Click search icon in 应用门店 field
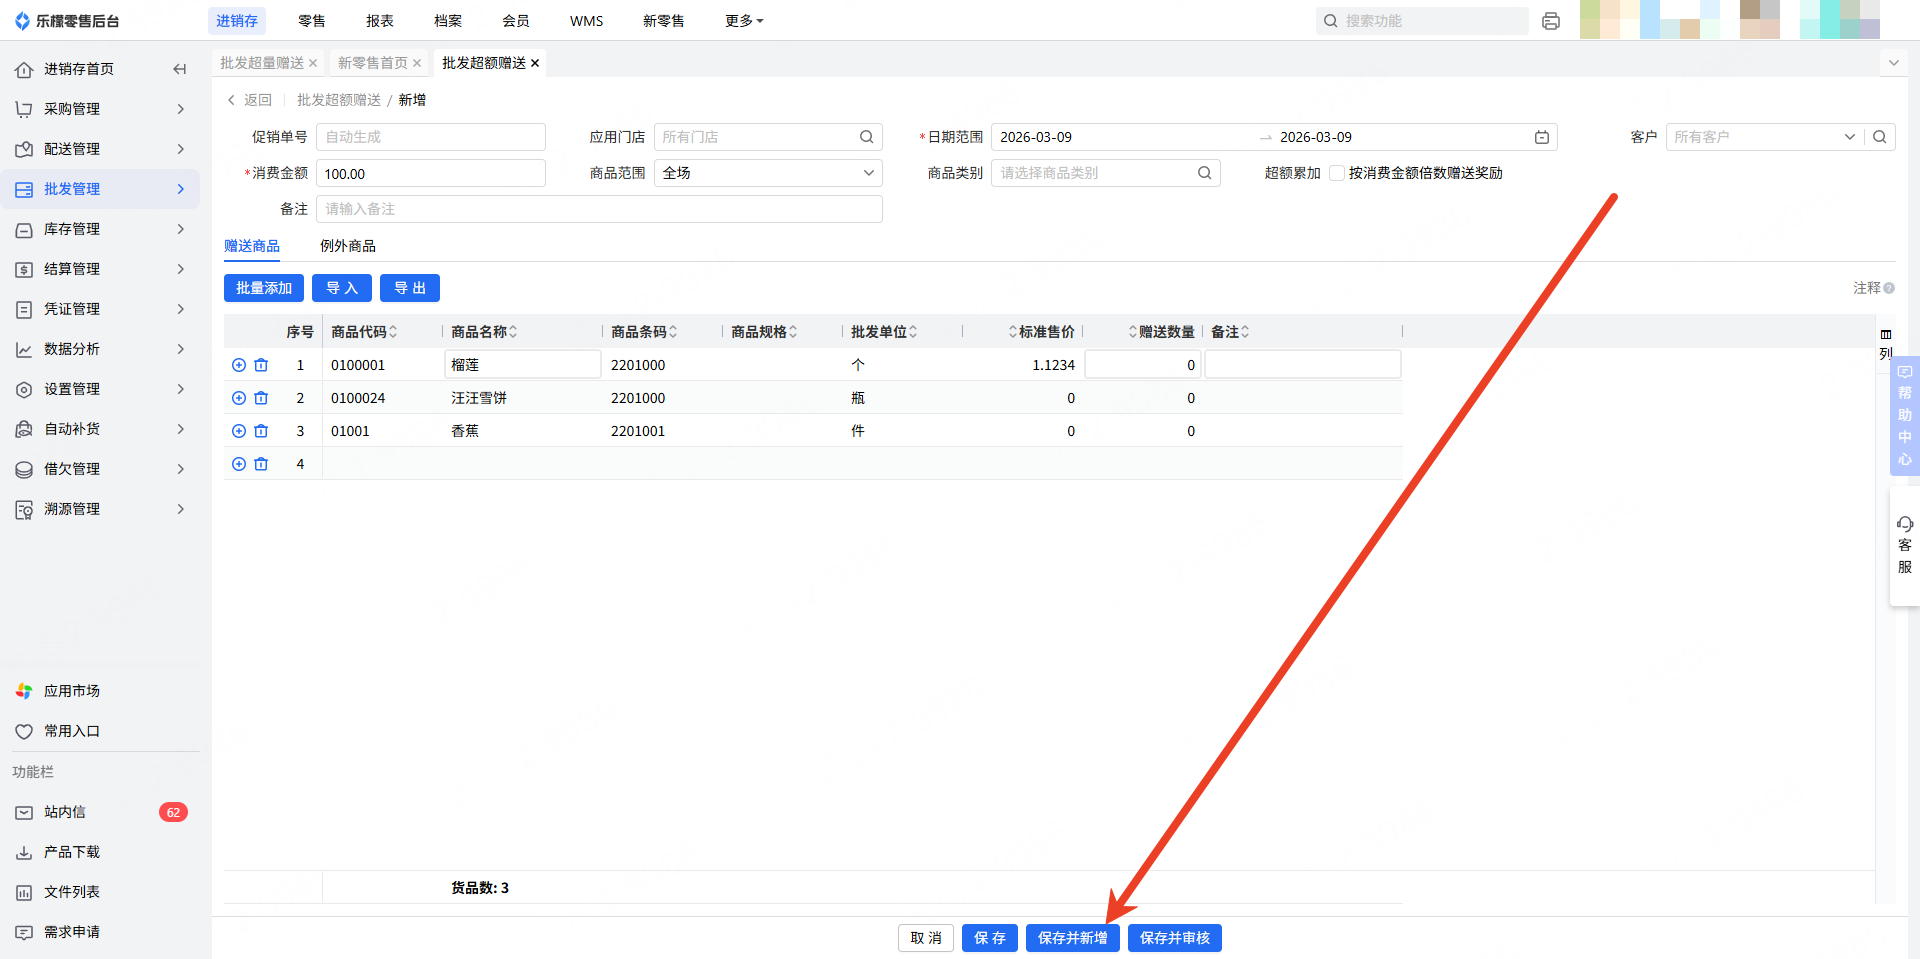Viewport: 1920px width, 959px height. (867, 137)
